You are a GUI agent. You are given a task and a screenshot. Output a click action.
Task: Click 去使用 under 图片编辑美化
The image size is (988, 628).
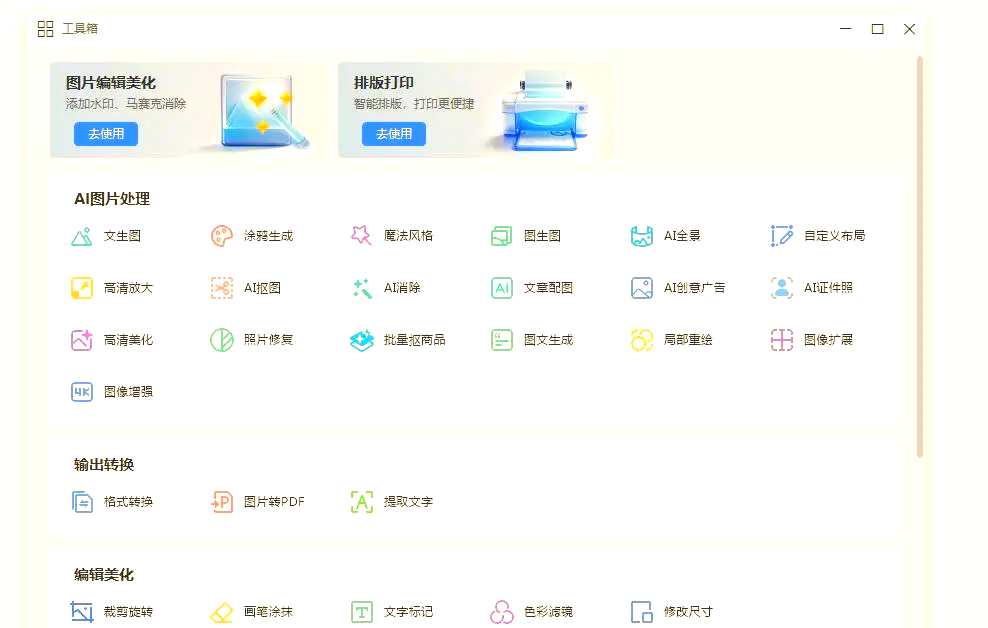[106, 134]
